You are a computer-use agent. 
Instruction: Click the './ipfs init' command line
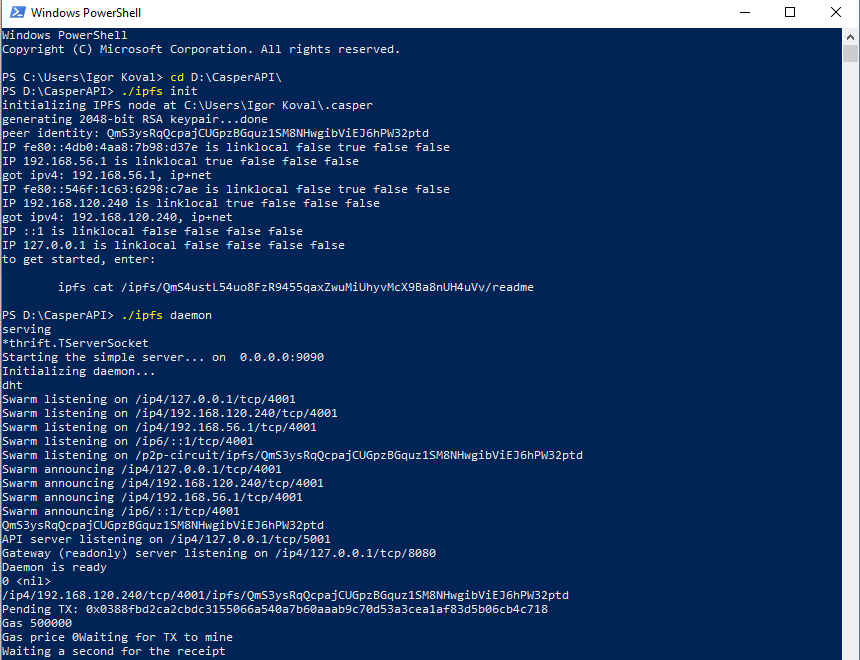point(100,91)
